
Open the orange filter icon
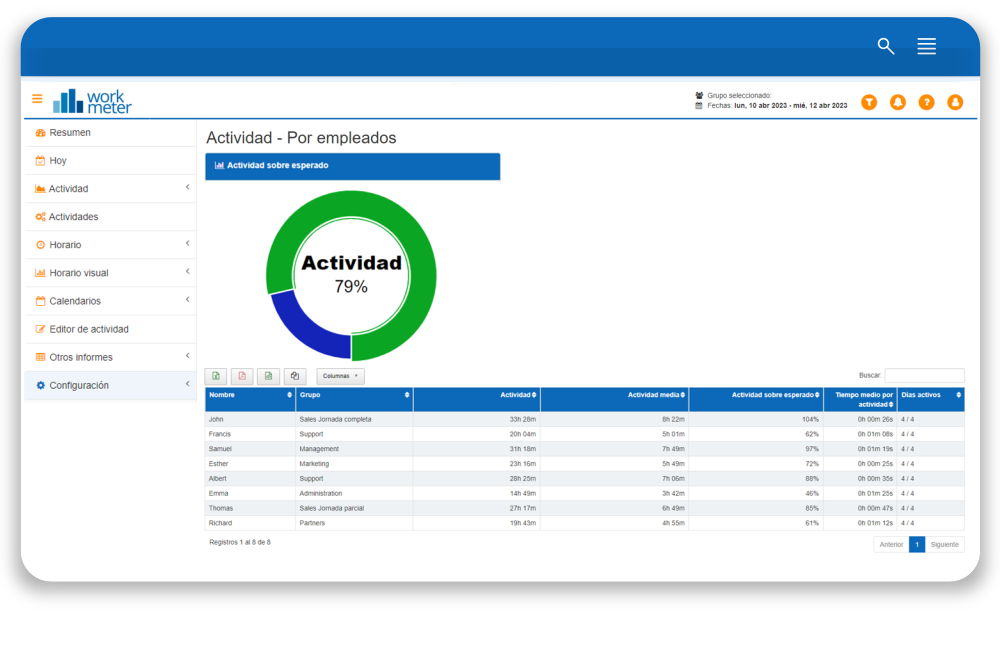coord(869,102)
